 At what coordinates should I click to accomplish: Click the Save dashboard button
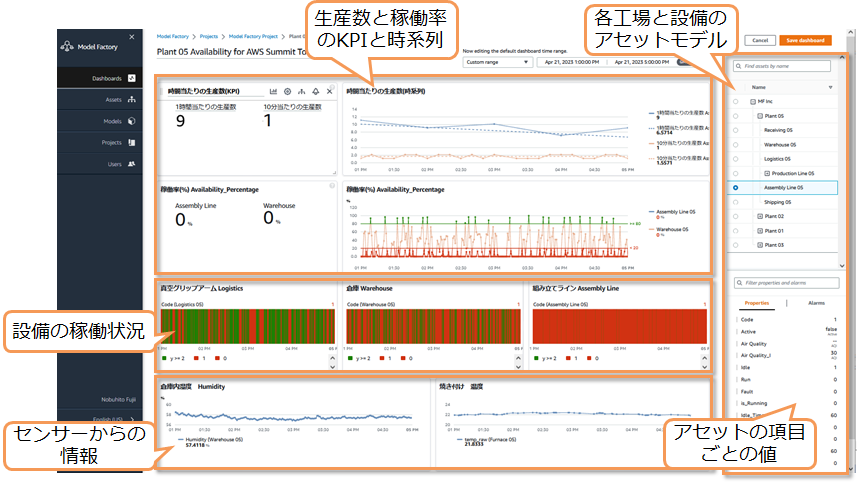(805, 40)
